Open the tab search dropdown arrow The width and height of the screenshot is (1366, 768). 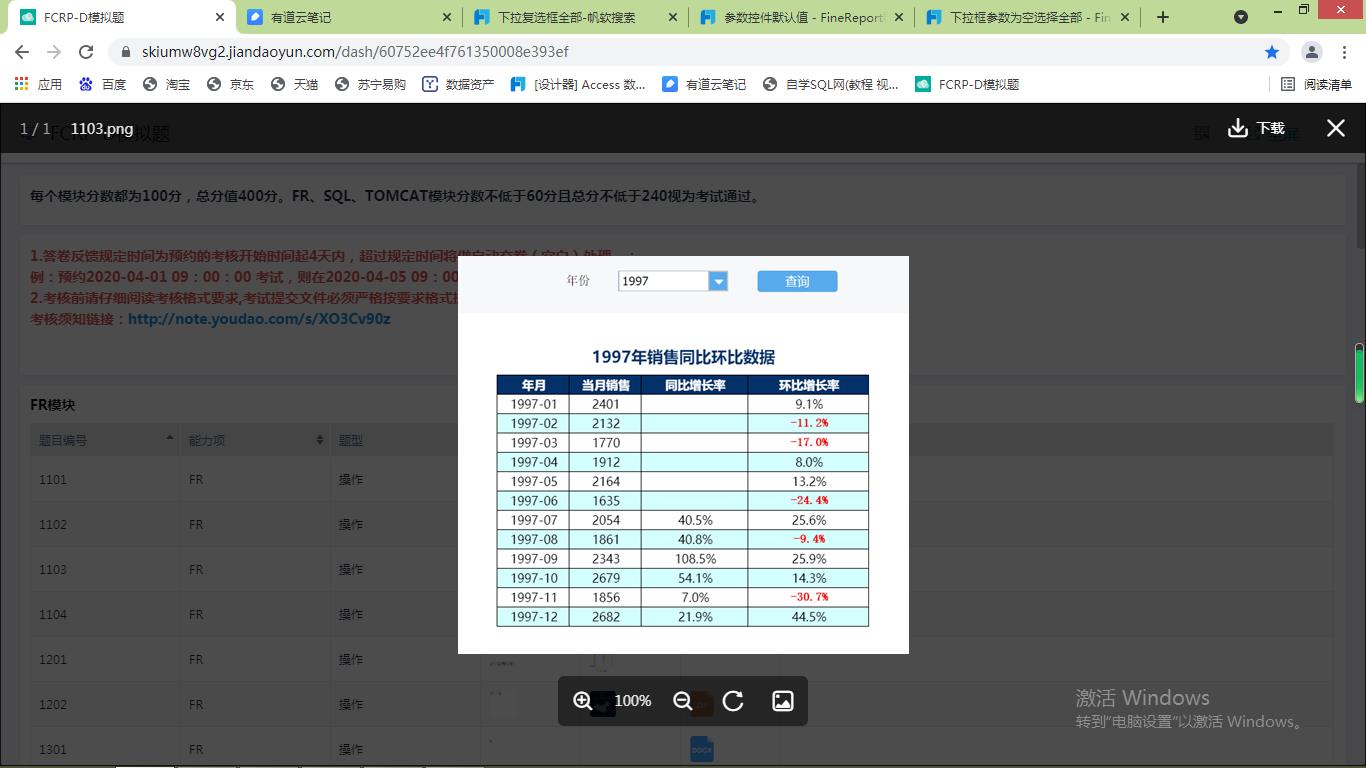pos(1241,17)
